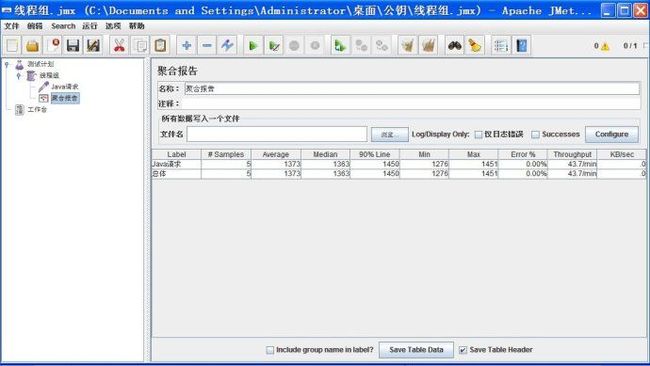This screenshot has width=650, height=366.
Task: Click the Toggle enable/disable toolbar icon
Action: click(x=227, y=46)
